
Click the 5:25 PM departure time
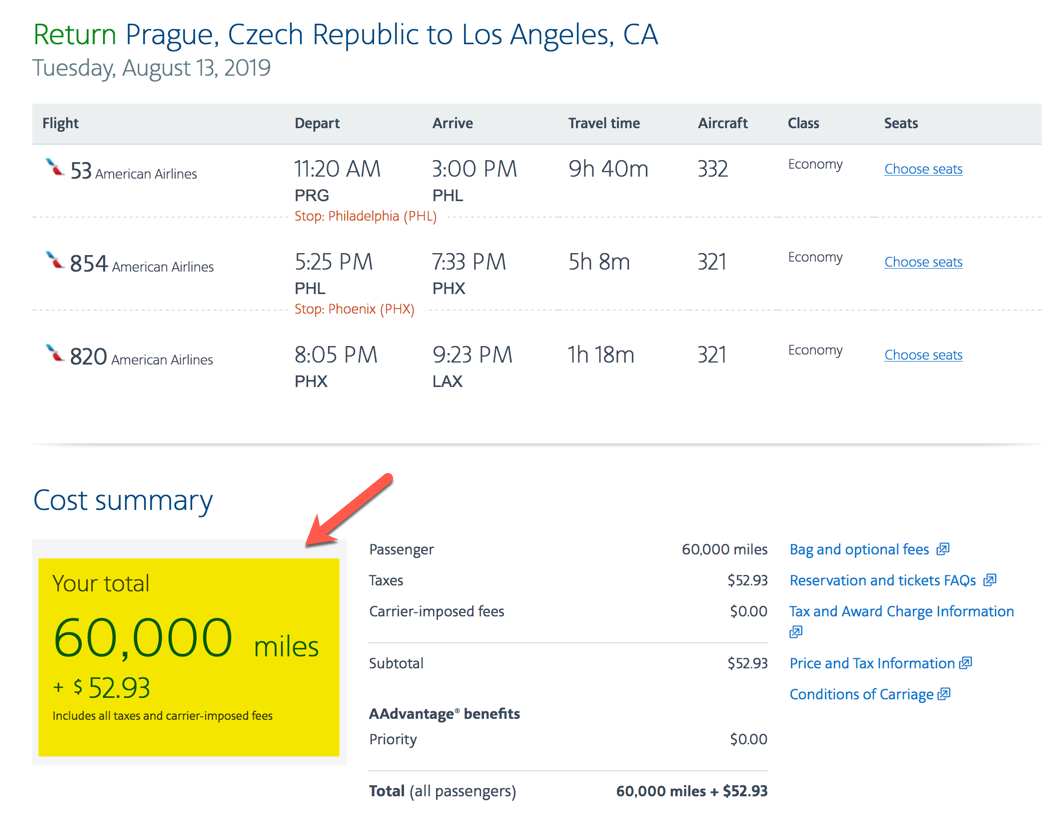tap(334, 262)
